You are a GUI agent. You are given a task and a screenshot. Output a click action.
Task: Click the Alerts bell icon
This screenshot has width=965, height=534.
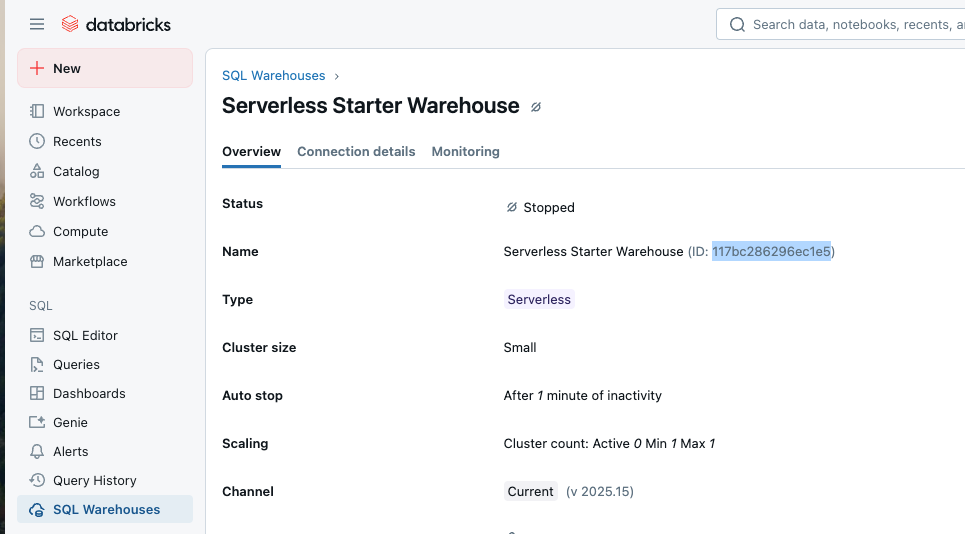click(x=37, y=452)
